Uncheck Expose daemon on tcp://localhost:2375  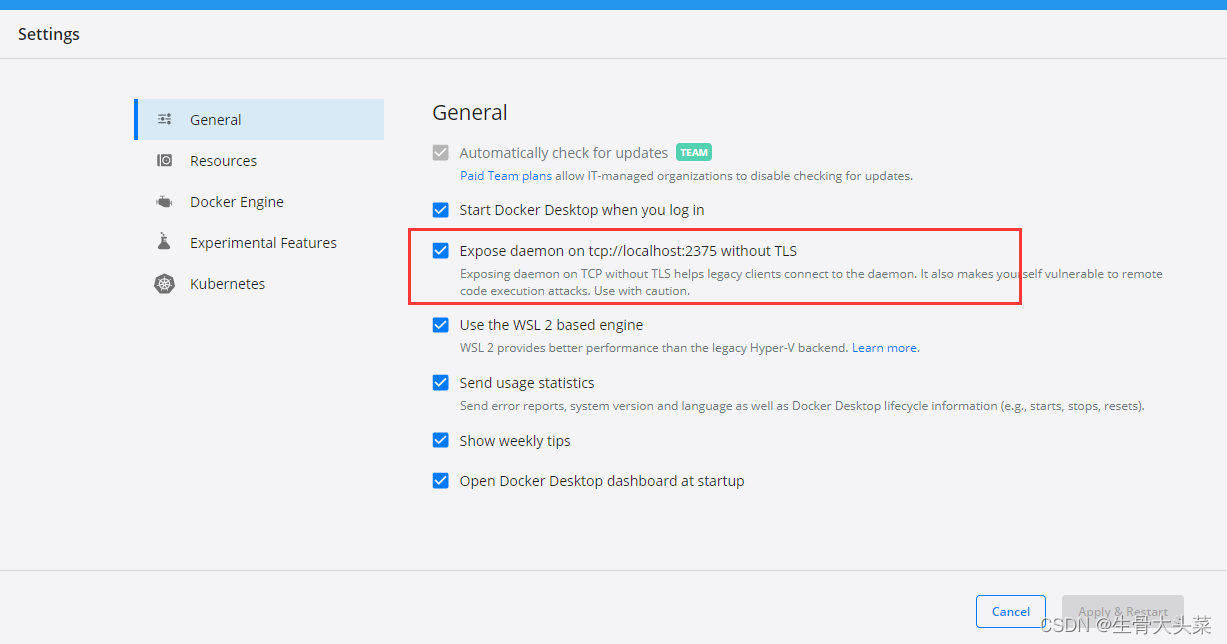click(x=440, y=251)
